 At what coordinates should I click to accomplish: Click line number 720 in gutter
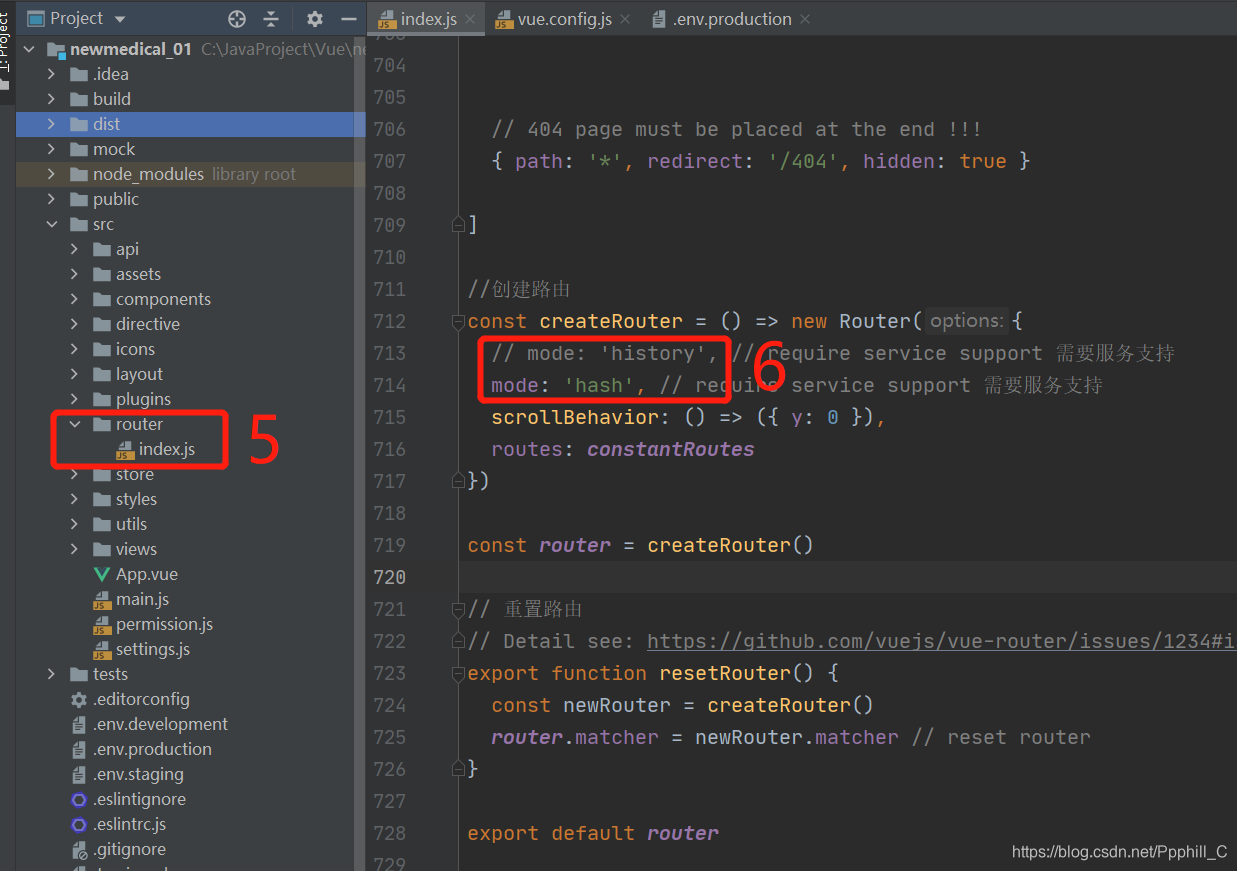coord(389,577)
